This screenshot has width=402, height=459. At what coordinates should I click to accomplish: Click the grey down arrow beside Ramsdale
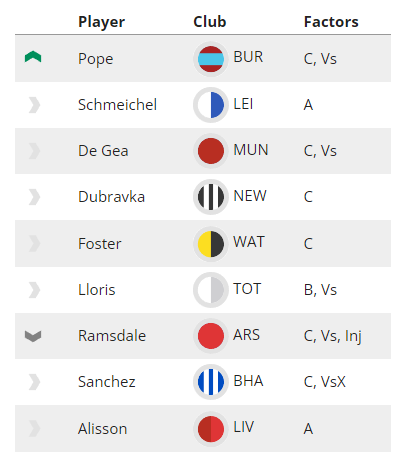click(x=33, y=336)
